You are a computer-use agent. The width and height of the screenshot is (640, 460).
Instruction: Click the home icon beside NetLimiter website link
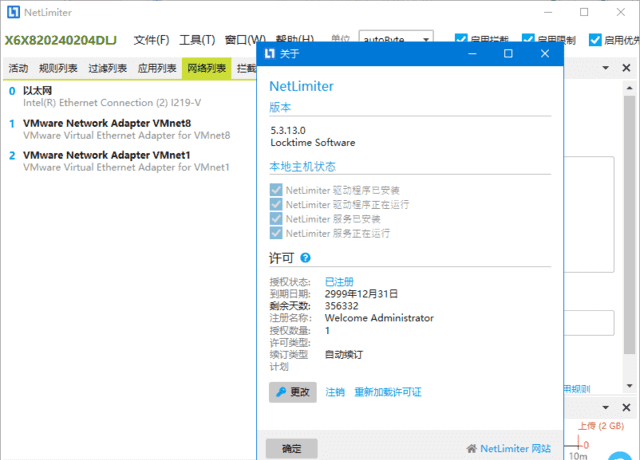[x=471, y=449]
